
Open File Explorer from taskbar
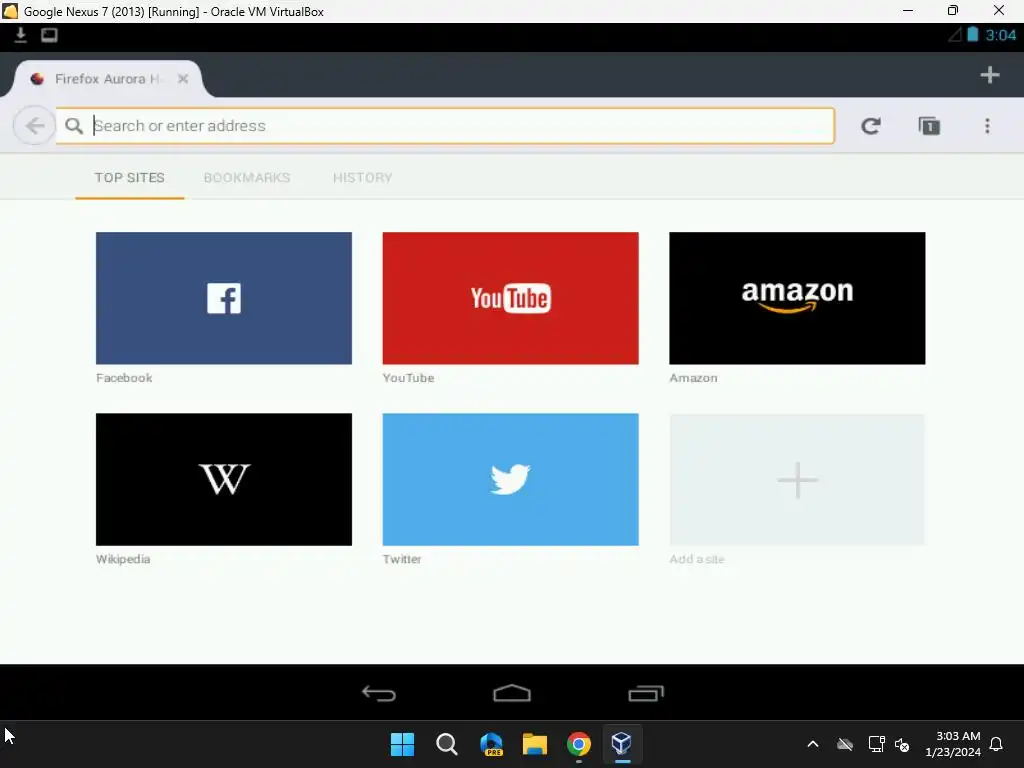[535, 744]
